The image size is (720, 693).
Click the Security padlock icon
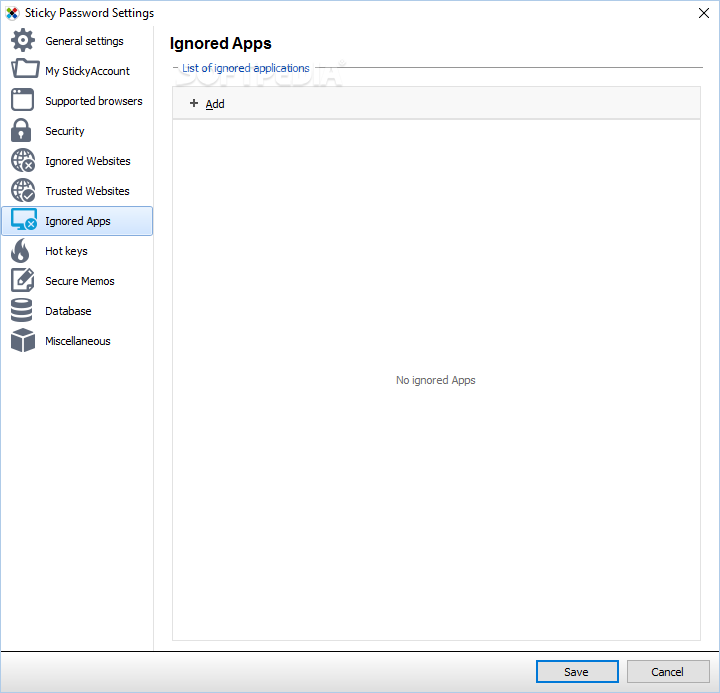pyautogui.click(x=21, y=130)
